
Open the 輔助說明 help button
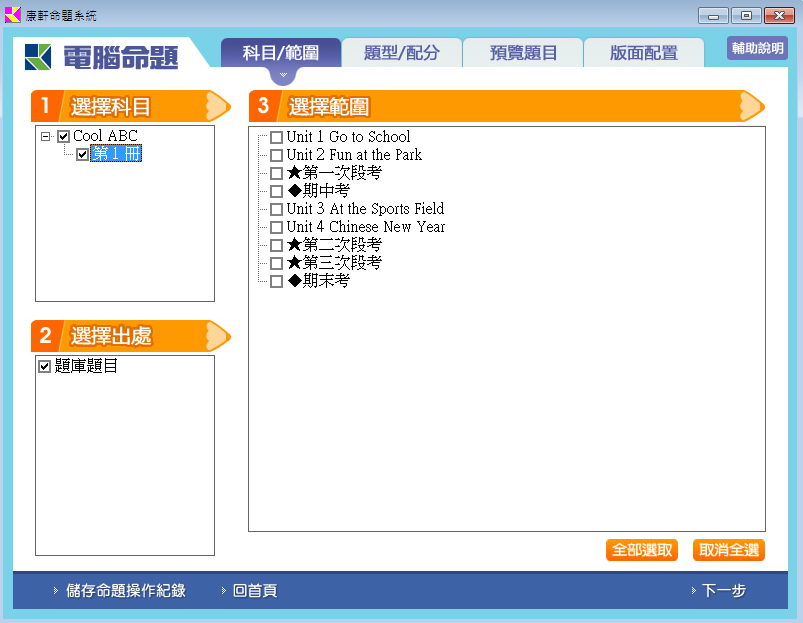point(757,48)
